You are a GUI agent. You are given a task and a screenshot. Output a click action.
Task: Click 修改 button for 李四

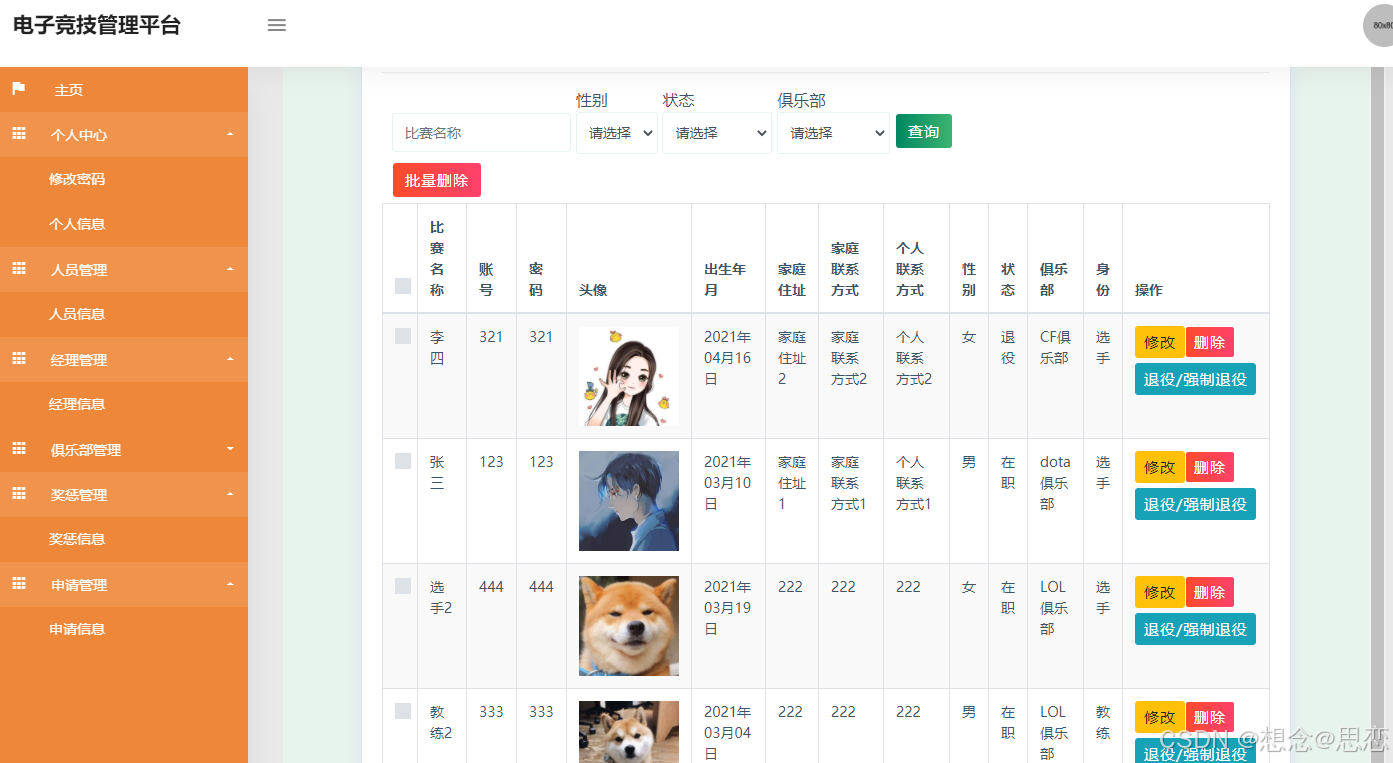pyautogui.click(x=1160, y=342)
